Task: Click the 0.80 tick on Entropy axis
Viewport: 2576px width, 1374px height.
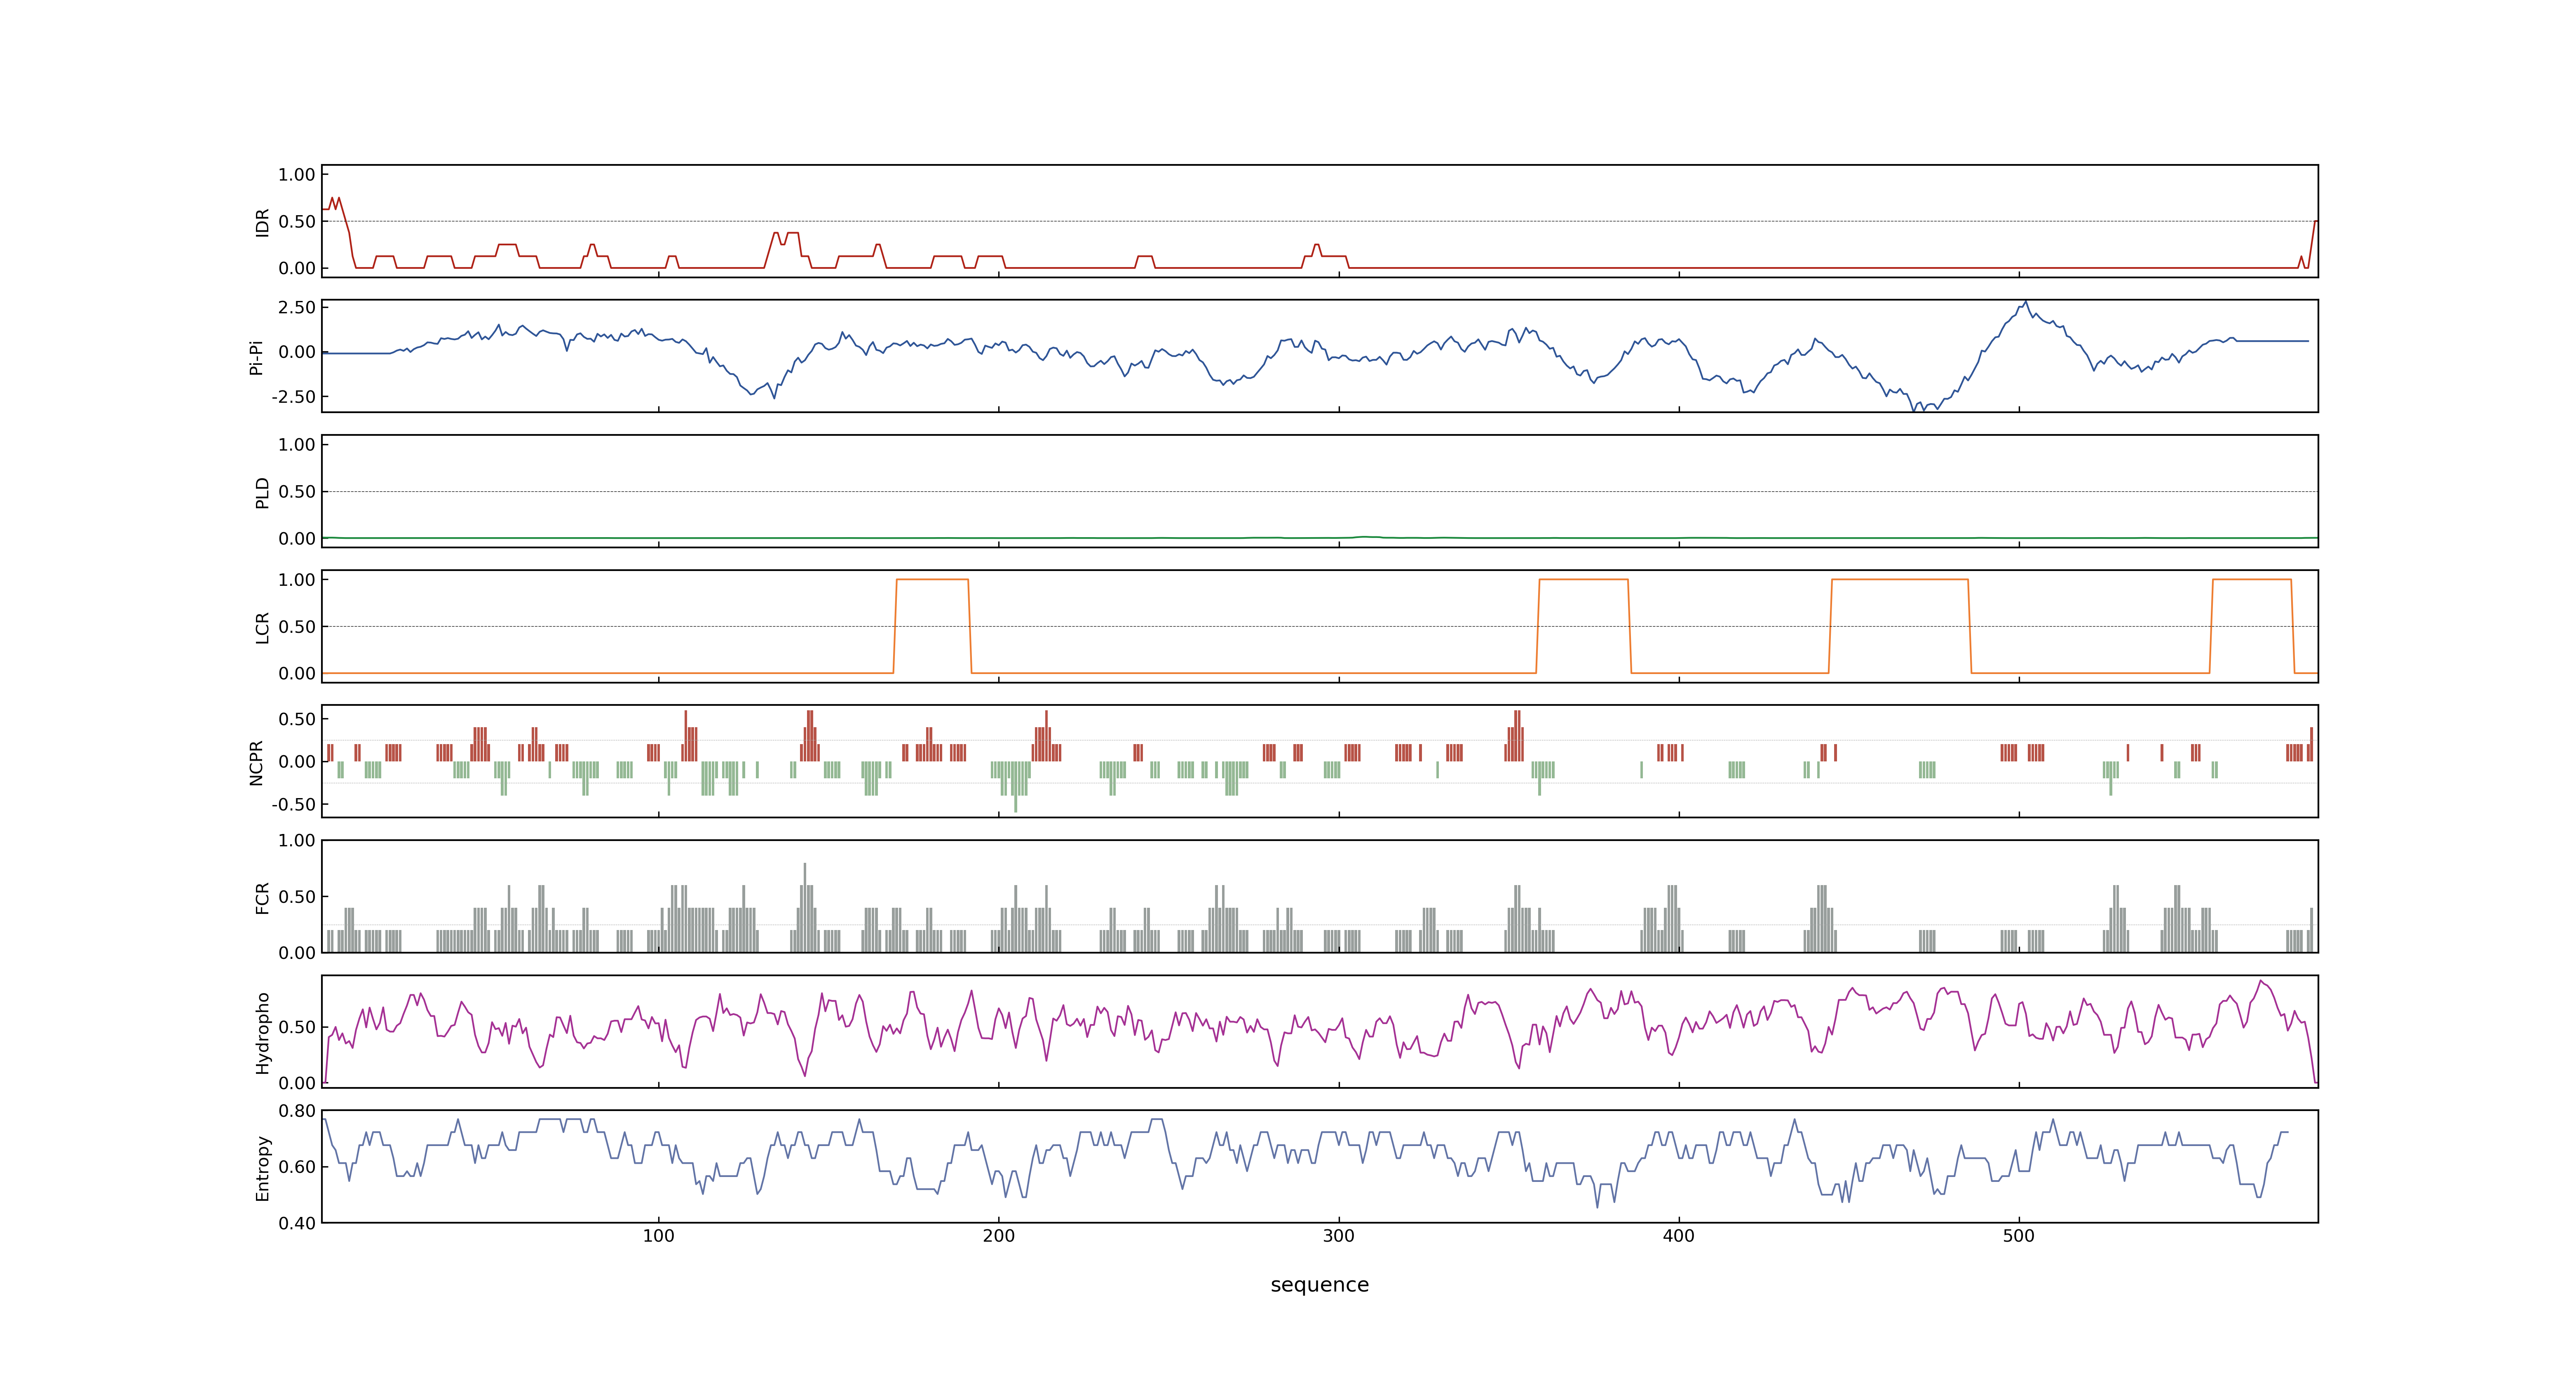Action: point(297,1110)
